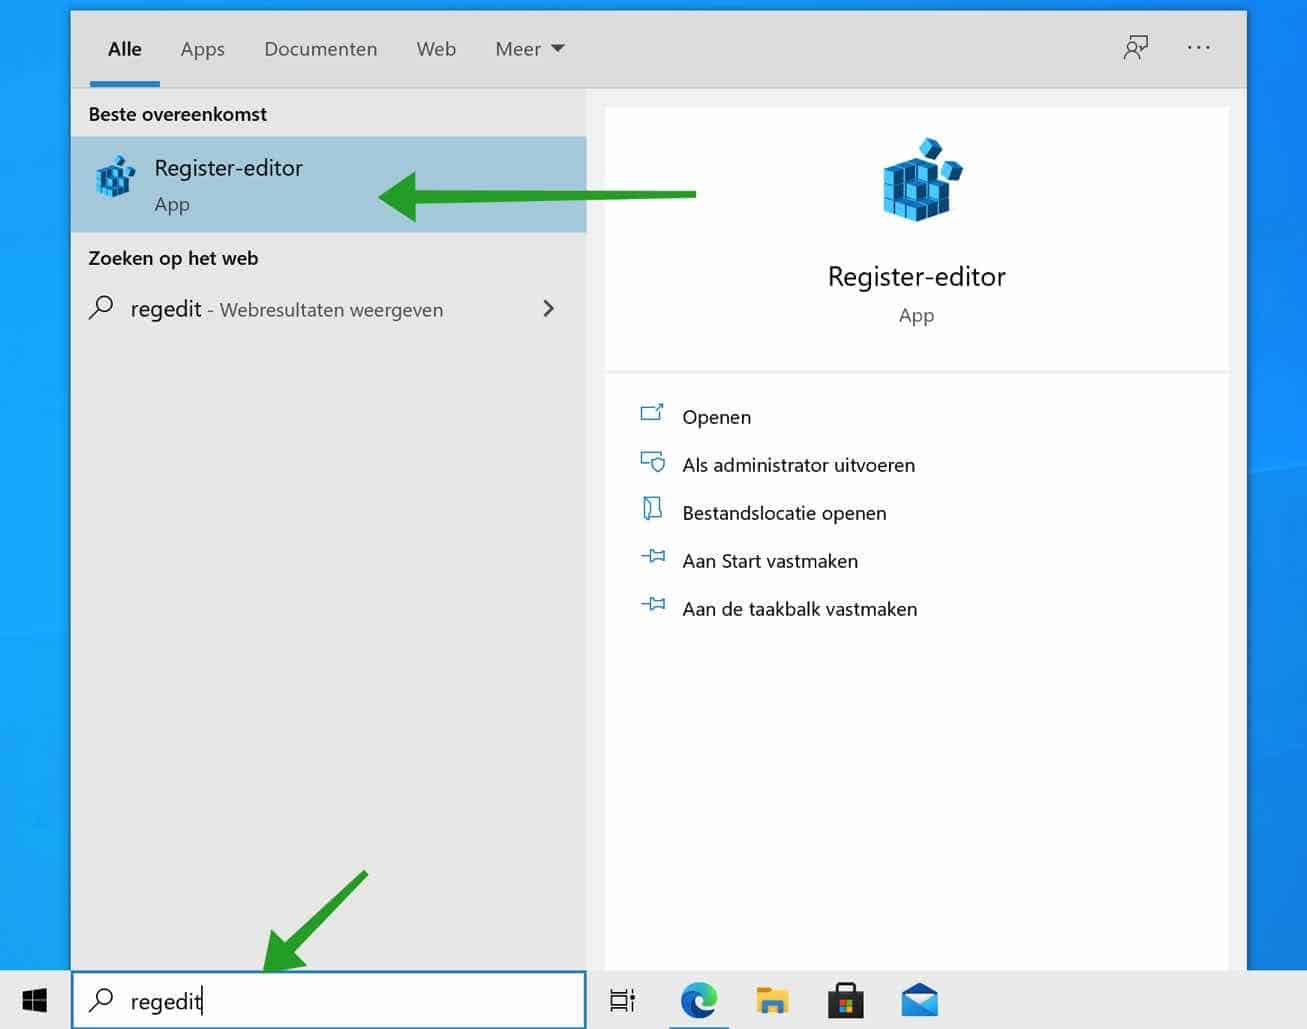Click the Openen icon action

coord(652,413)
